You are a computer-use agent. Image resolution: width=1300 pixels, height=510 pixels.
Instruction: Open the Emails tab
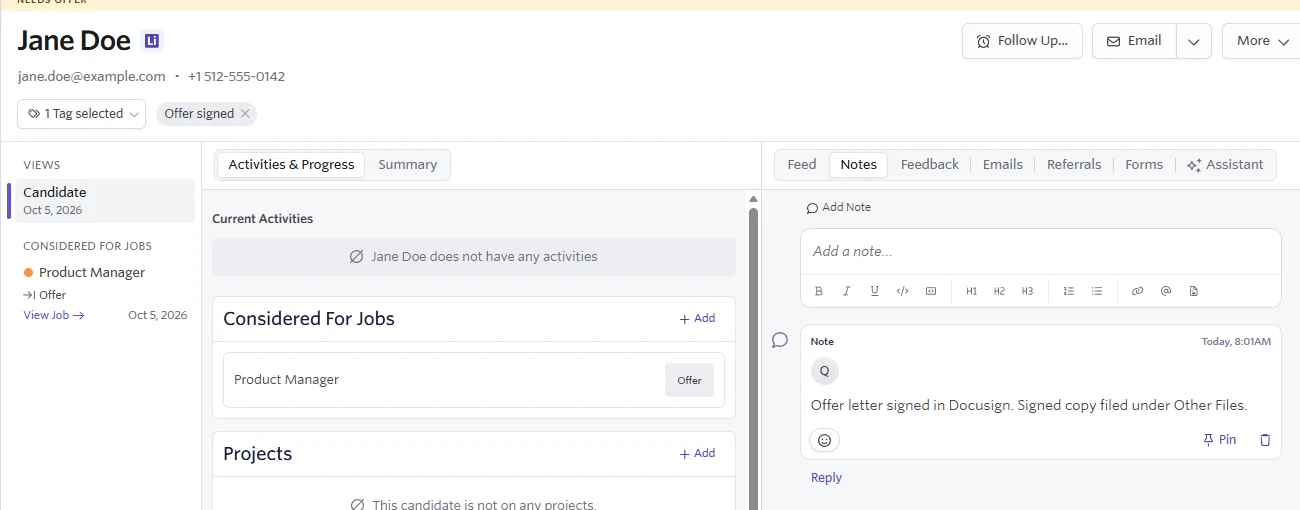1002,165
